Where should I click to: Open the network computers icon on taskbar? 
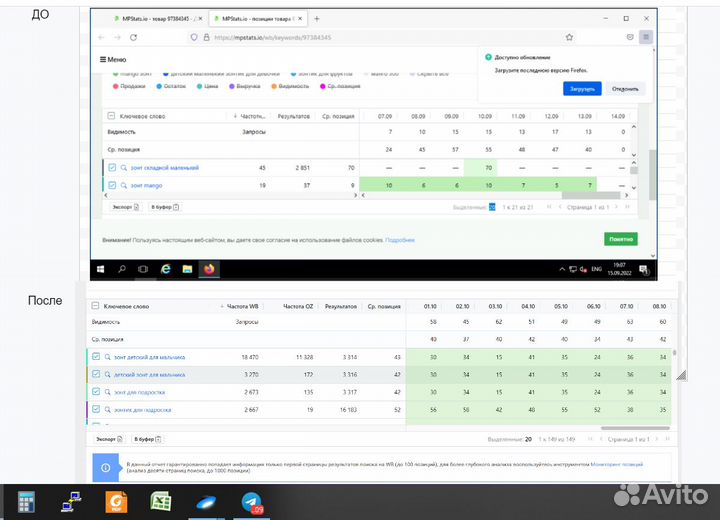click(x=71, y=501)
